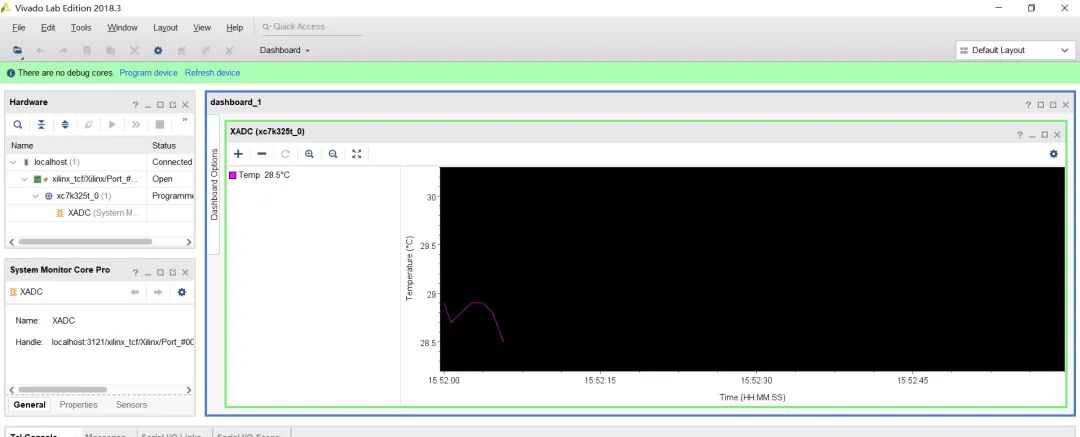Screen dimensions: 1080x437
Task: Click run trigger immediate double-arrow icon
Action: tap(136, 125)
